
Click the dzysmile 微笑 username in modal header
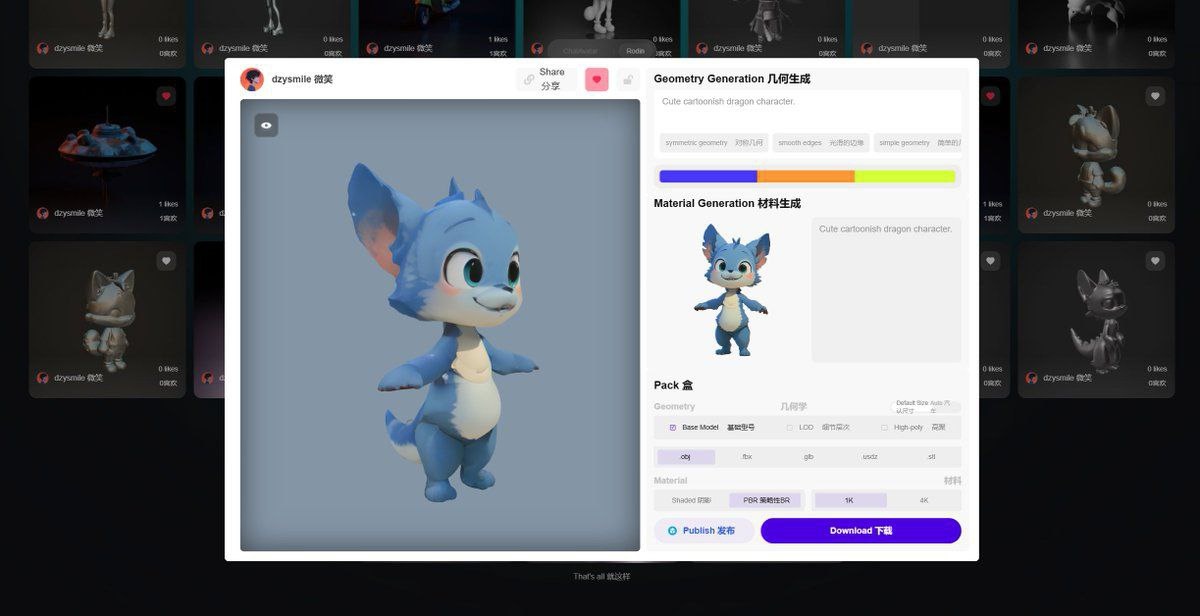[302, 79]
